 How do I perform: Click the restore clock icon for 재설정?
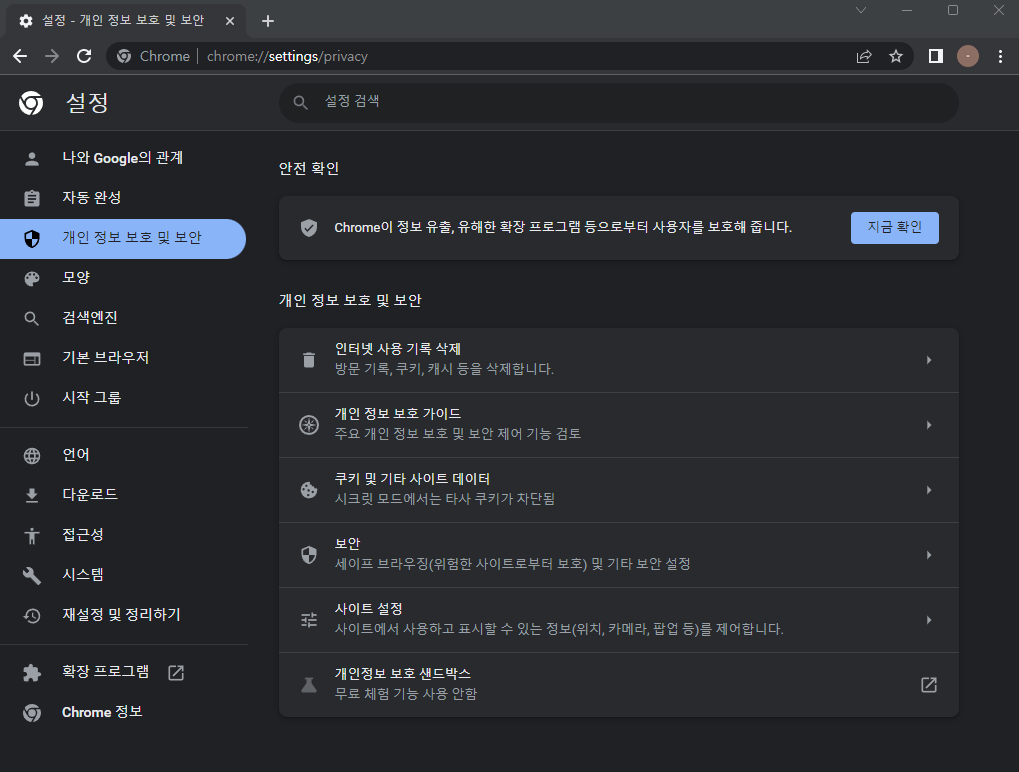32,615
